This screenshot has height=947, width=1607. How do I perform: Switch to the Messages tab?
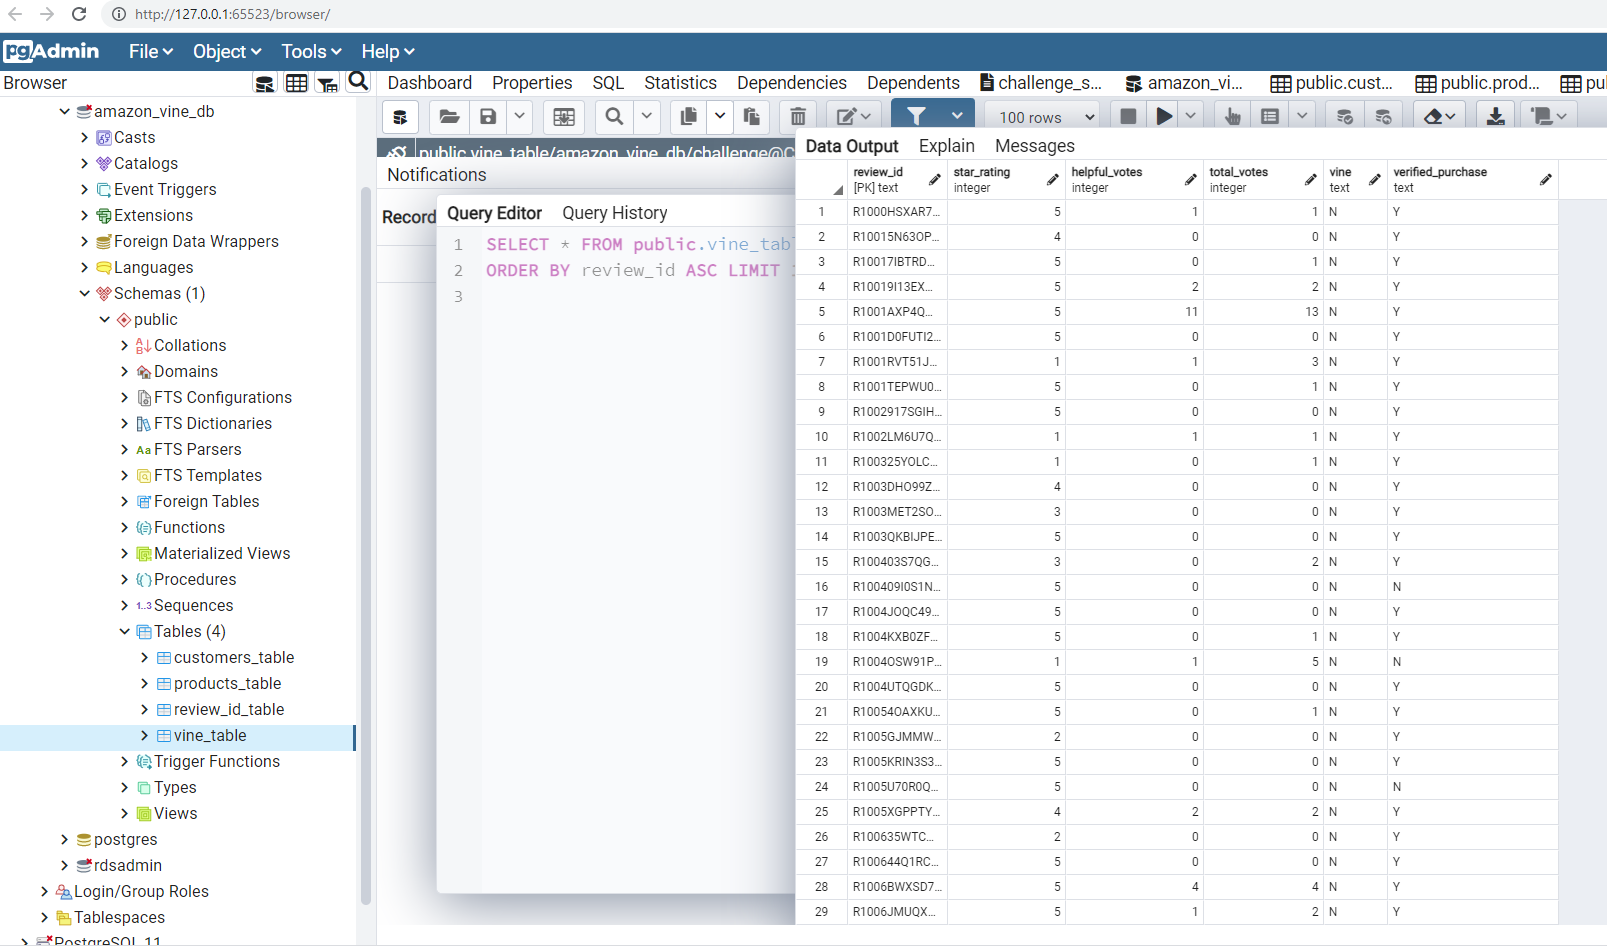(1034, 146)
